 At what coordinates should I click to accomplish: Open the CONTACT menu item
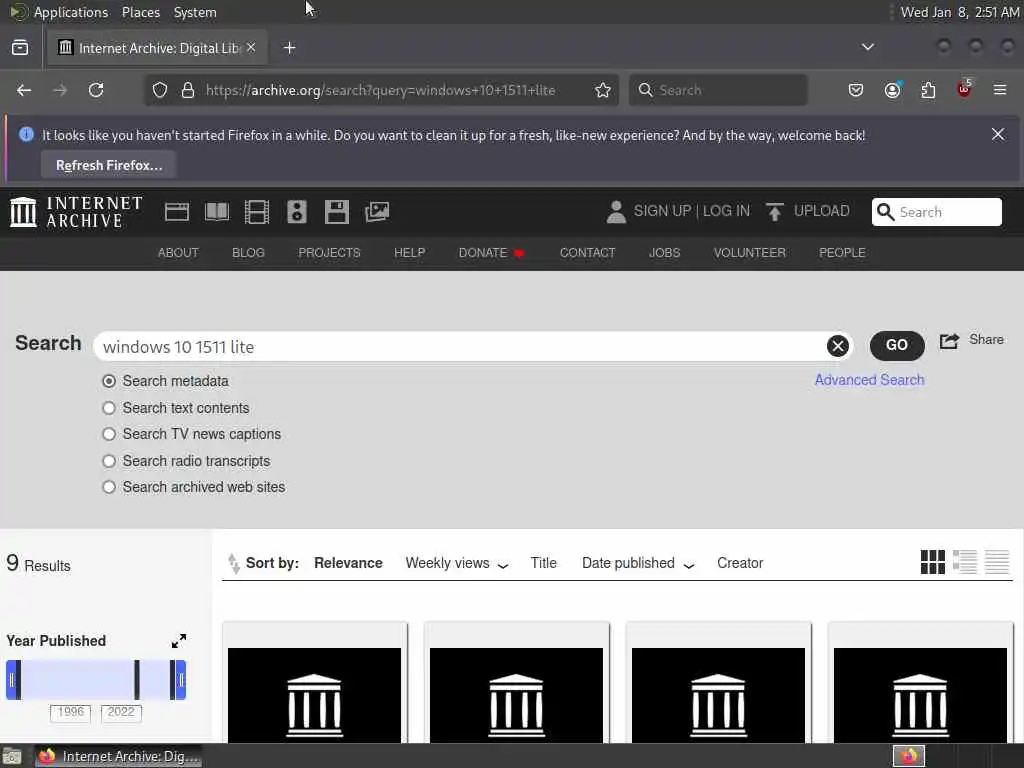point(587,253)
